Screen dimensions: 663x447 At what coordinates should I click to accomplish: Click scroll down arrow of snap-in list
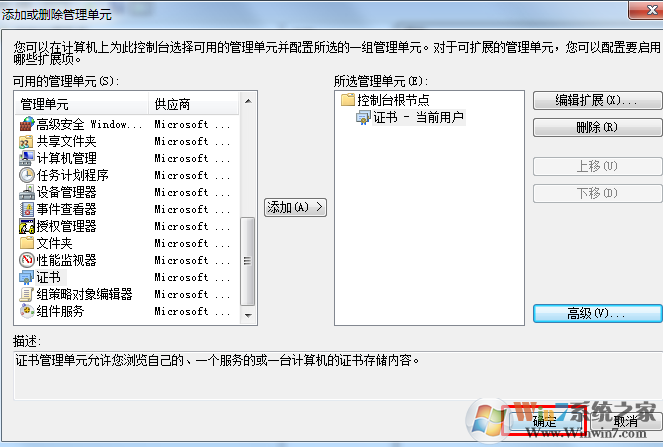coord(248,315)
